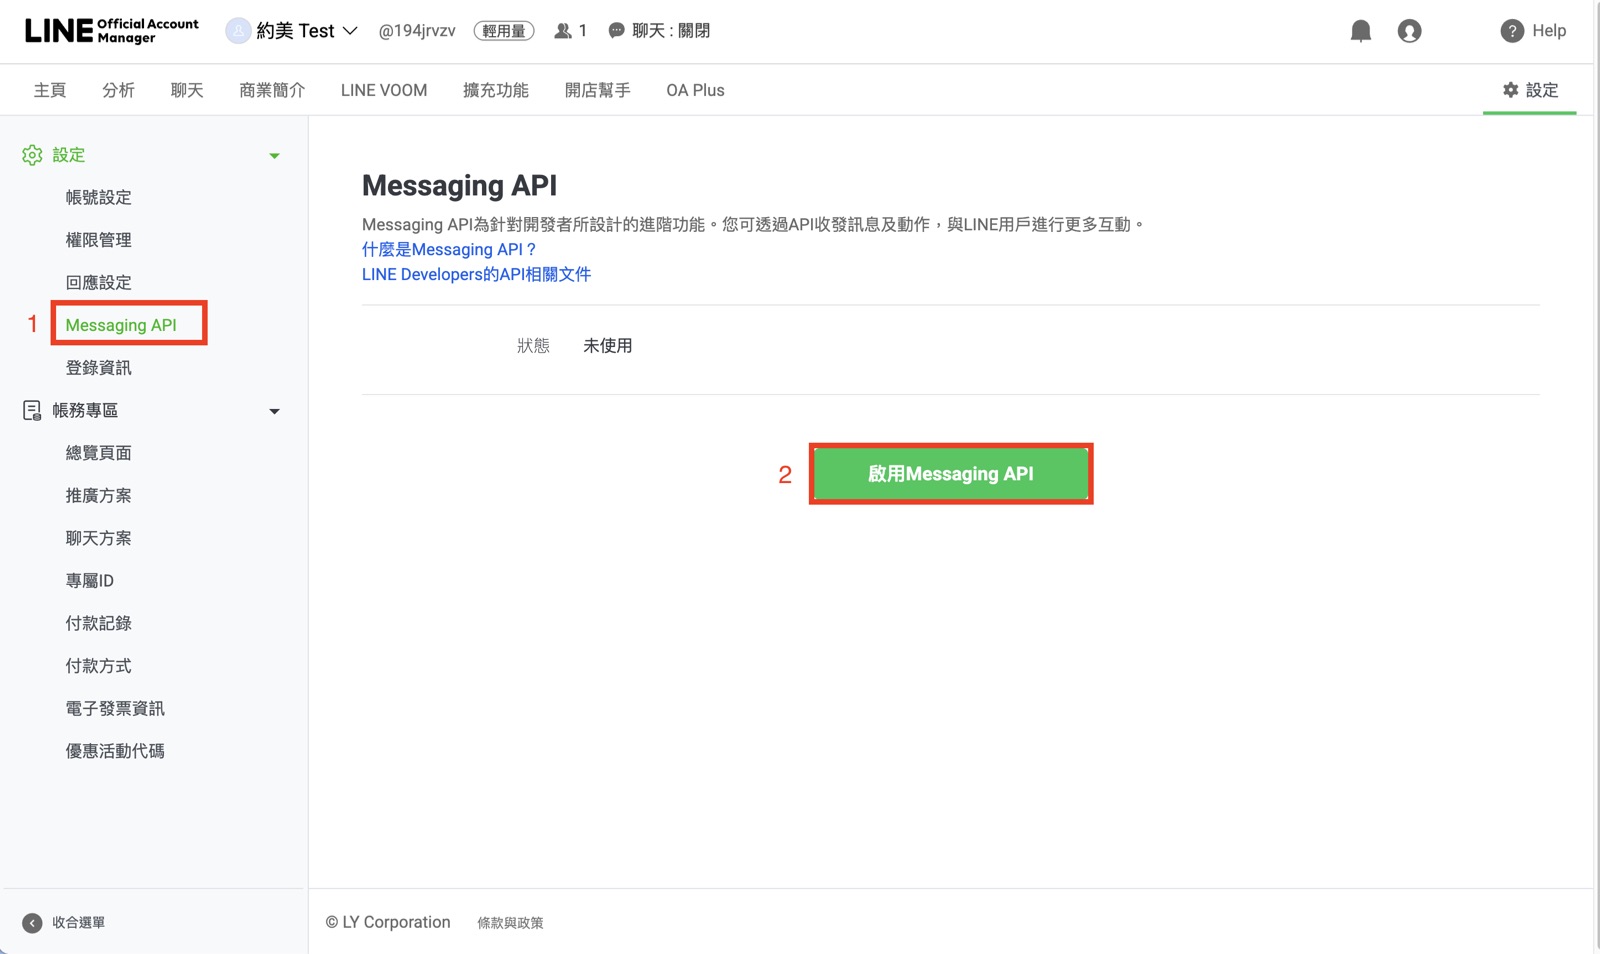The height and width of the screenshot is (954, 1600).
Task: Click the 帳務專區 billing document icon
Action: 32,411
